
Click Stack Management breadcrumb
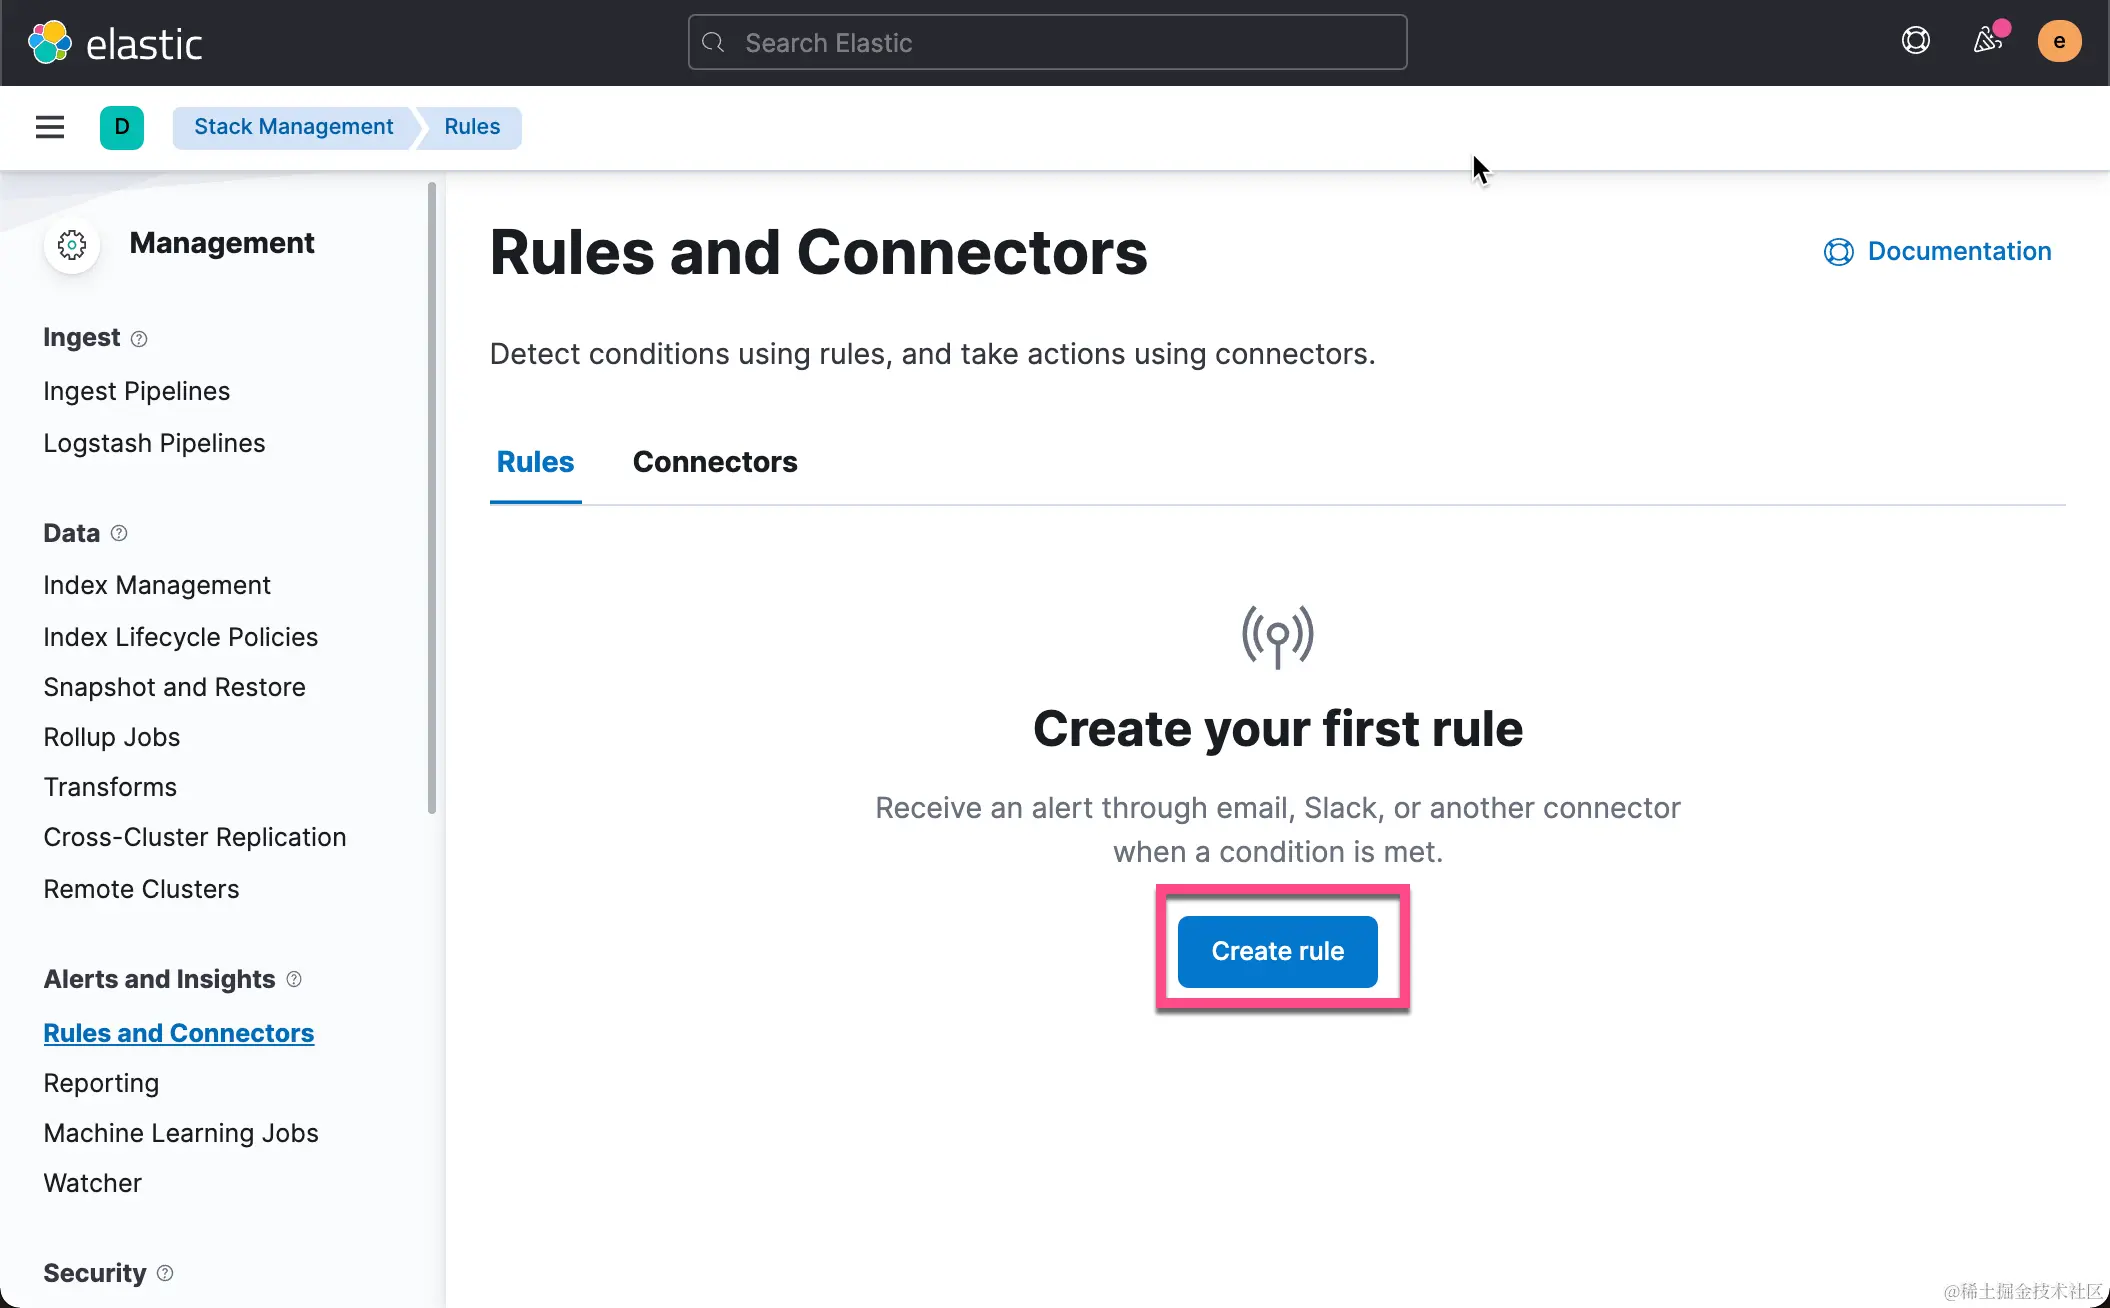coord(293,127)
